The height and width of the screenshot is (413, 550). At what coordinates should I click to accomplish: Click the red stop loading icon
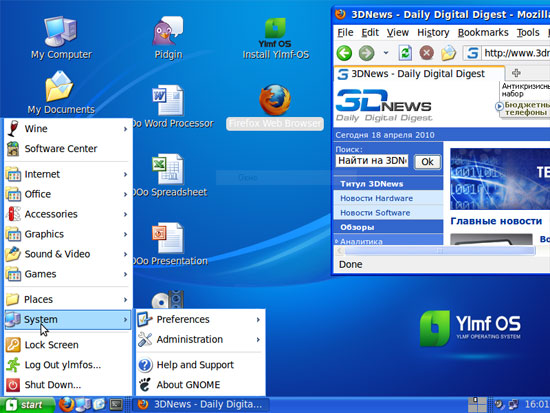pyautogui.click(x=427, y=53)
